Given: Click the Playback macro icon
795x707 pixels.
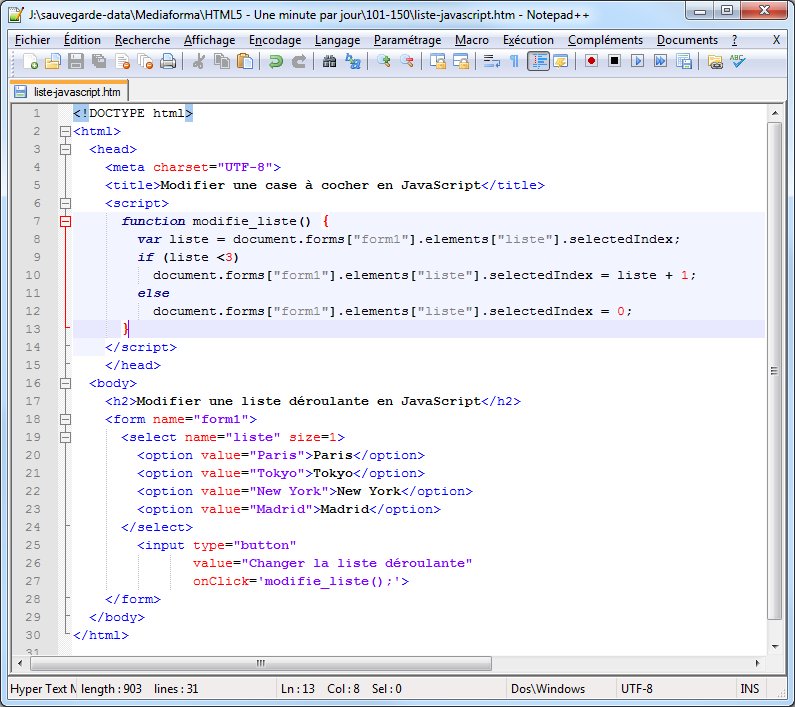Looking at the screenshot, I should click(637, 62).
